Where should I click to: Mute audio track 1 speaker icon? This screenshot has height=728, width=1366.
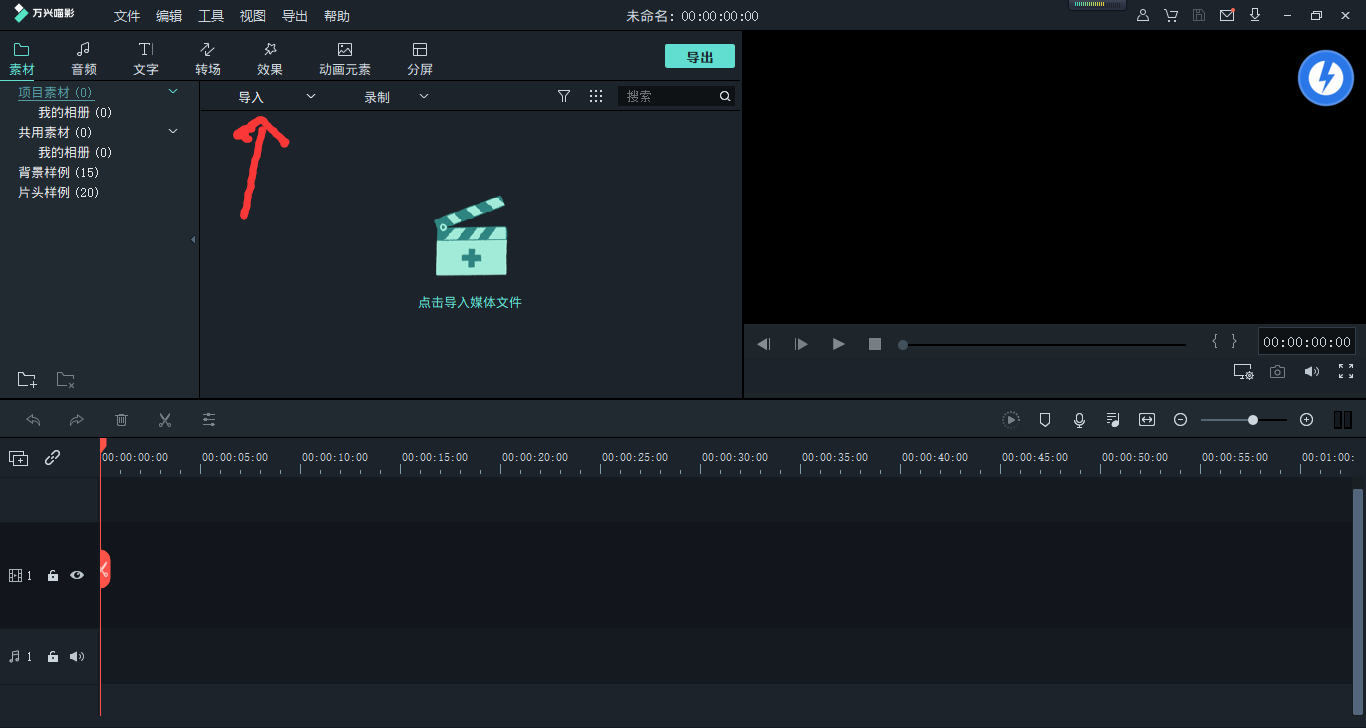77,657
